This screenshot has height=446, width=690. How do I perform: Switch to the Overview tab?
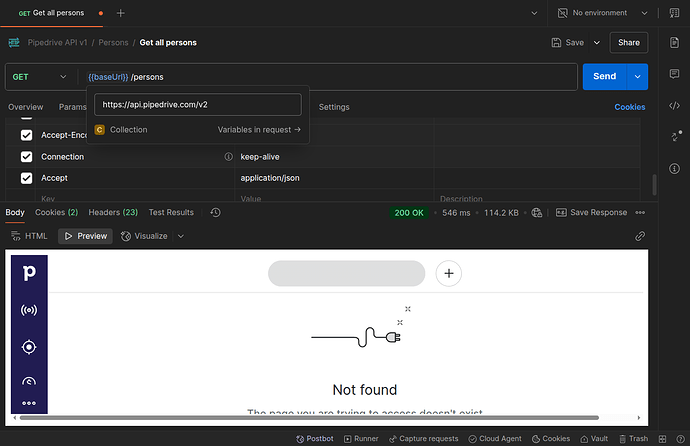(26, 107)
